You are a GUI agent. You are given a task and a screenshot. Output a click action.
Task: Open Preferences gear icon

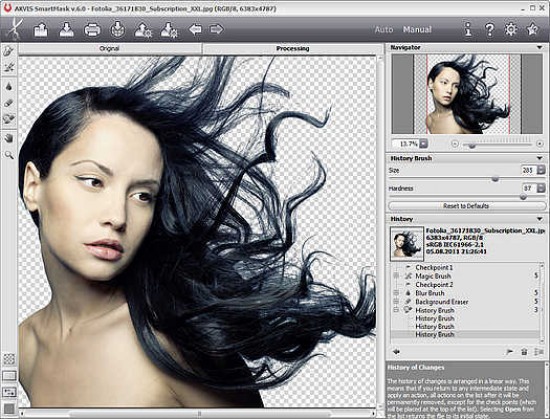tap(510, 29)
